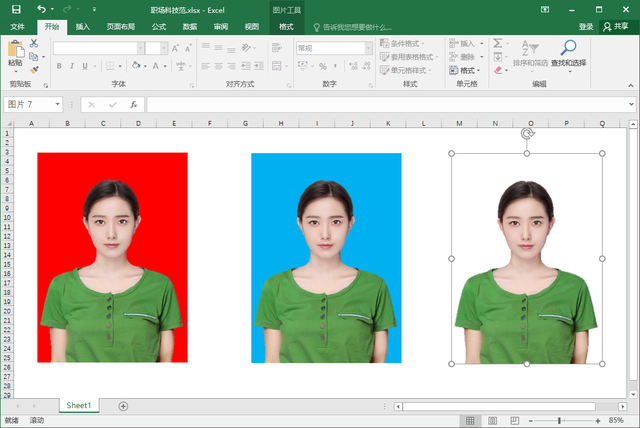Click the Sign in (登录) link

[x=586, y=27]
